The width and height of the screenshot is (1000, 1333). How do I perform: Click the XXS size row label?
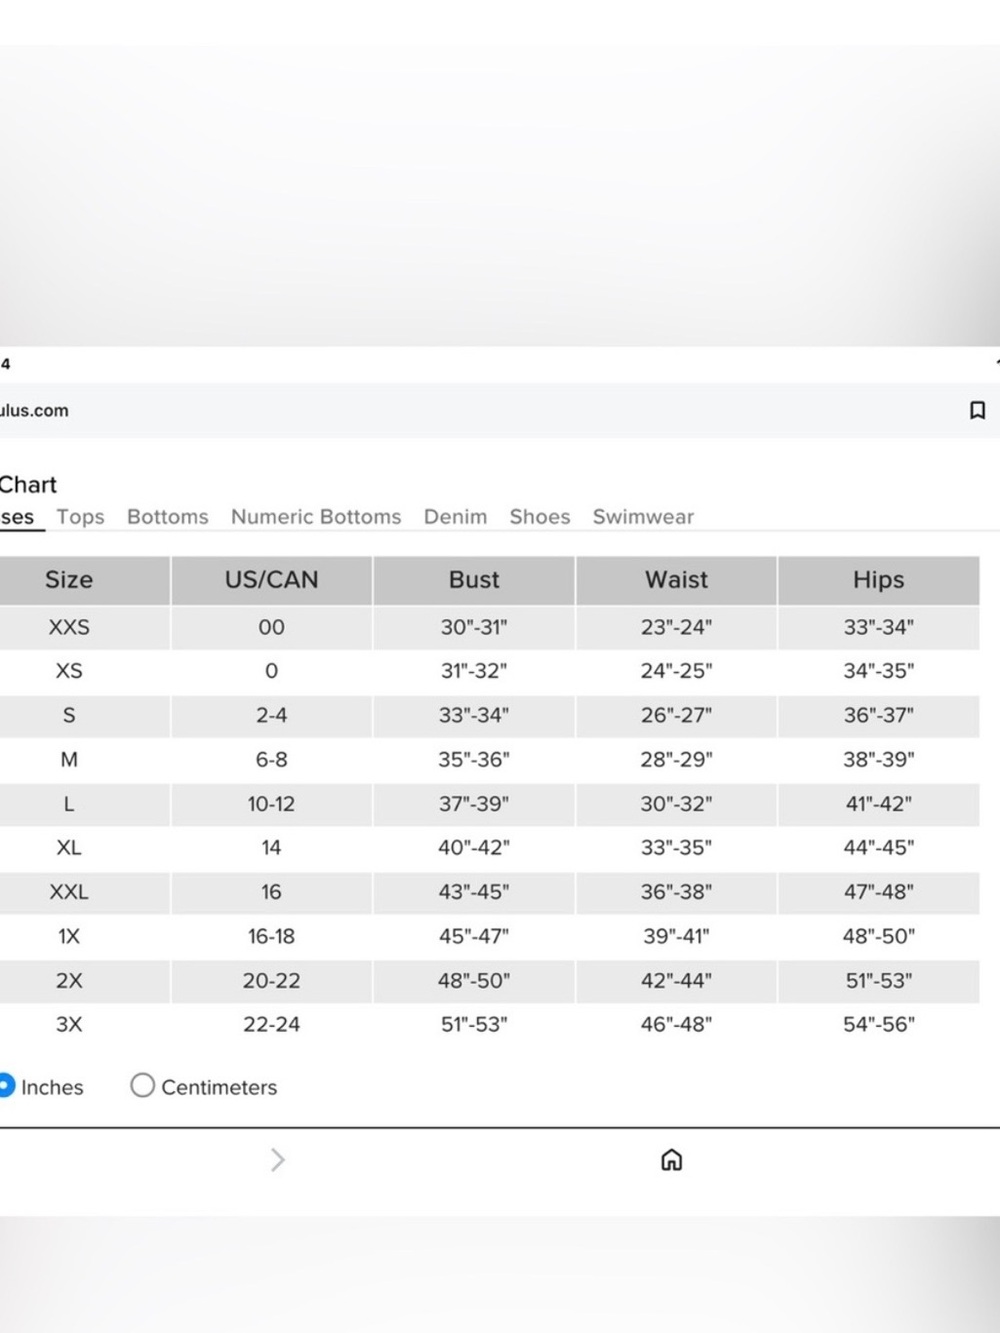[x=69, y=627]
